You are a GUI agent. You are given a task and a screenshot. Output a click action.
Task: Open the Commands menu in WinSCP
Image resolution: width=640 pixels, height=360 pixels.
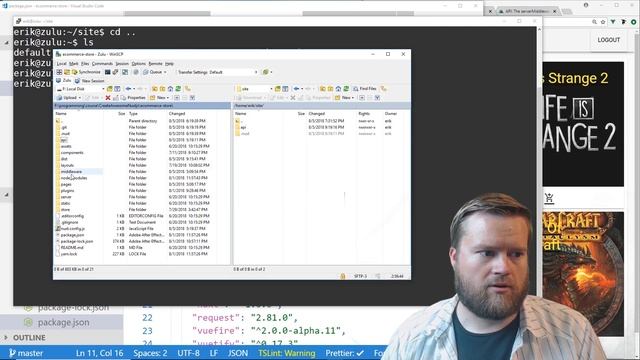pyautogui.click(x=102, y=64)
